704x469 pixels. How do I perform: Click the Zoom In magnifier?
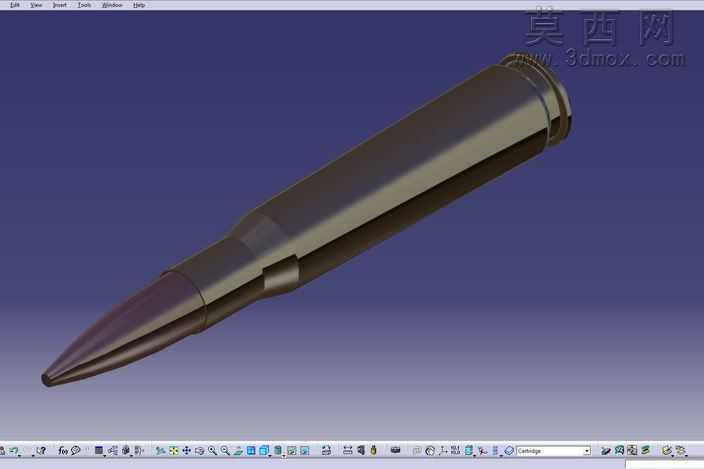(212, 450)
